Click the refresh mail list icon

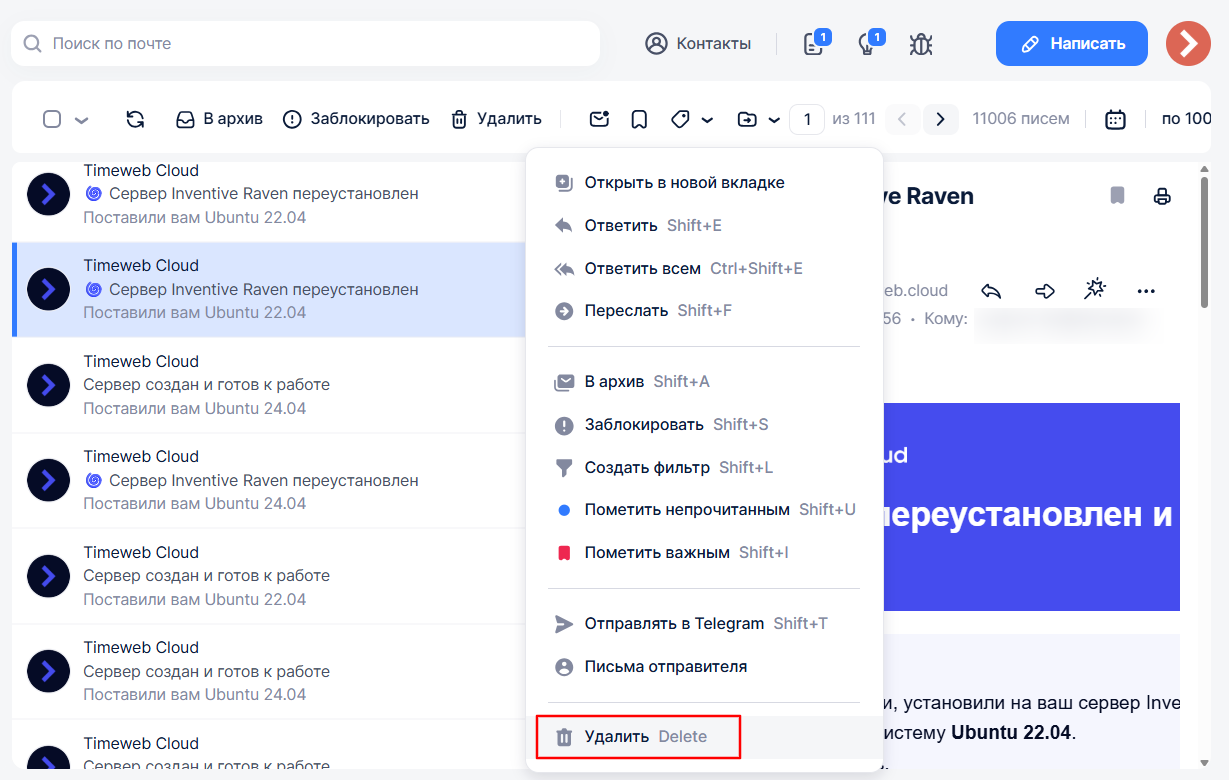(135, 119)
